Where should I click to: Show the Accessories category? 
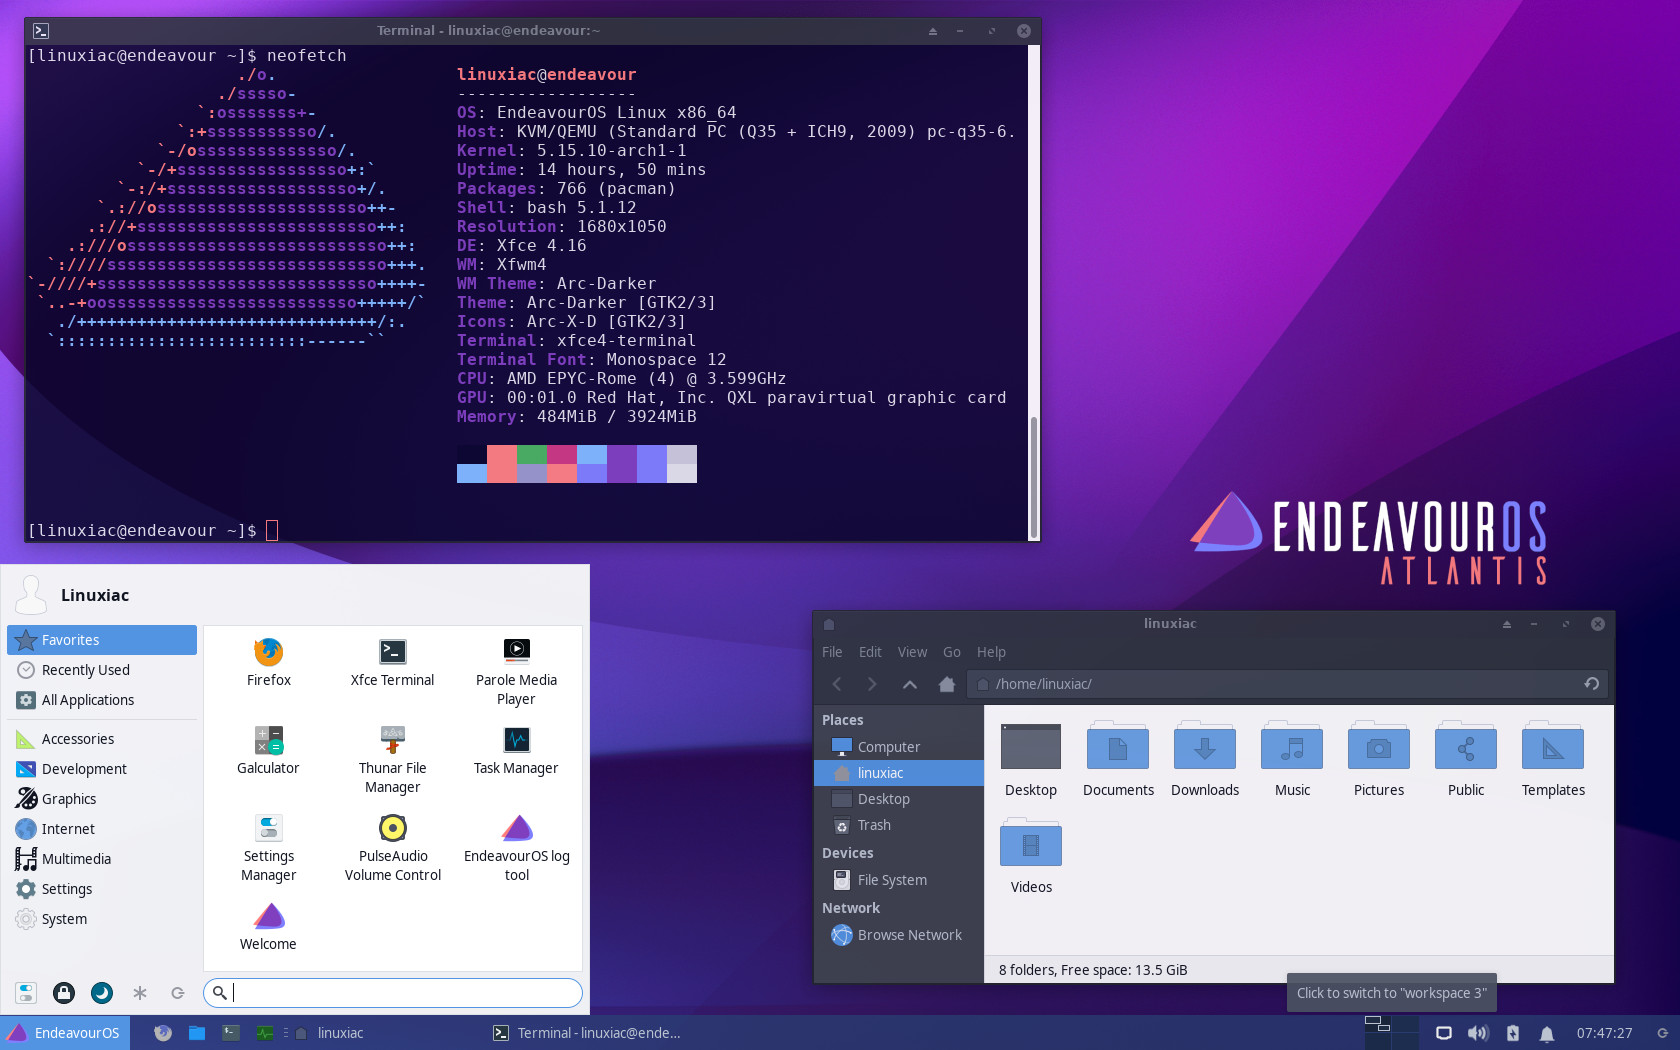click(102, 739)
